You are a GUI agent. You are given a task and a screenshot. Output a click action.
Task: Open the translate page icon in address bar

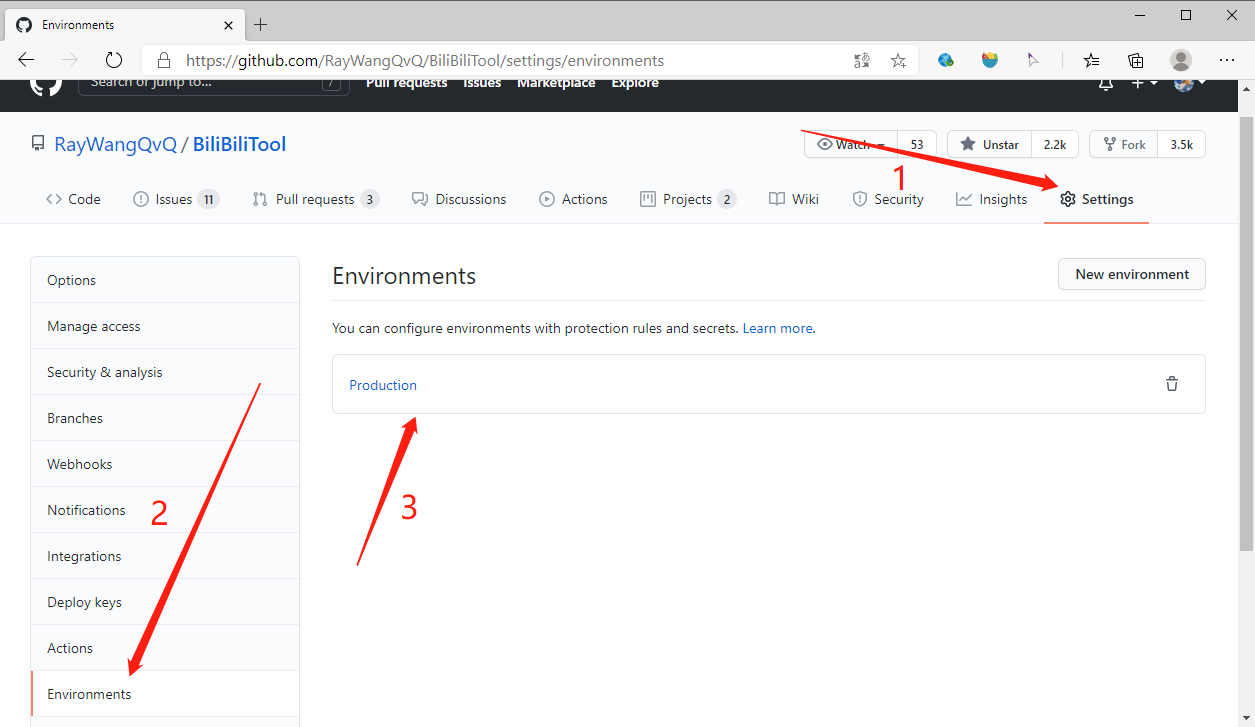862,60
